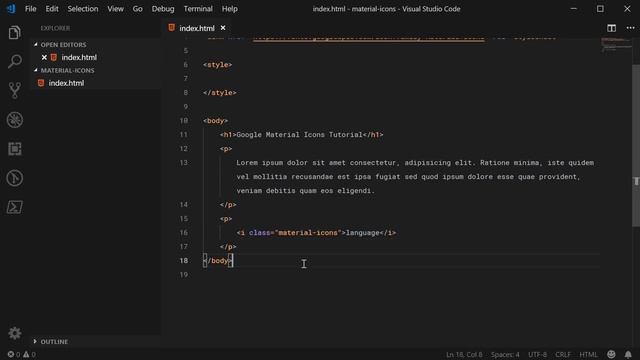
Task: Open the Extensions view
Action: 14,149
